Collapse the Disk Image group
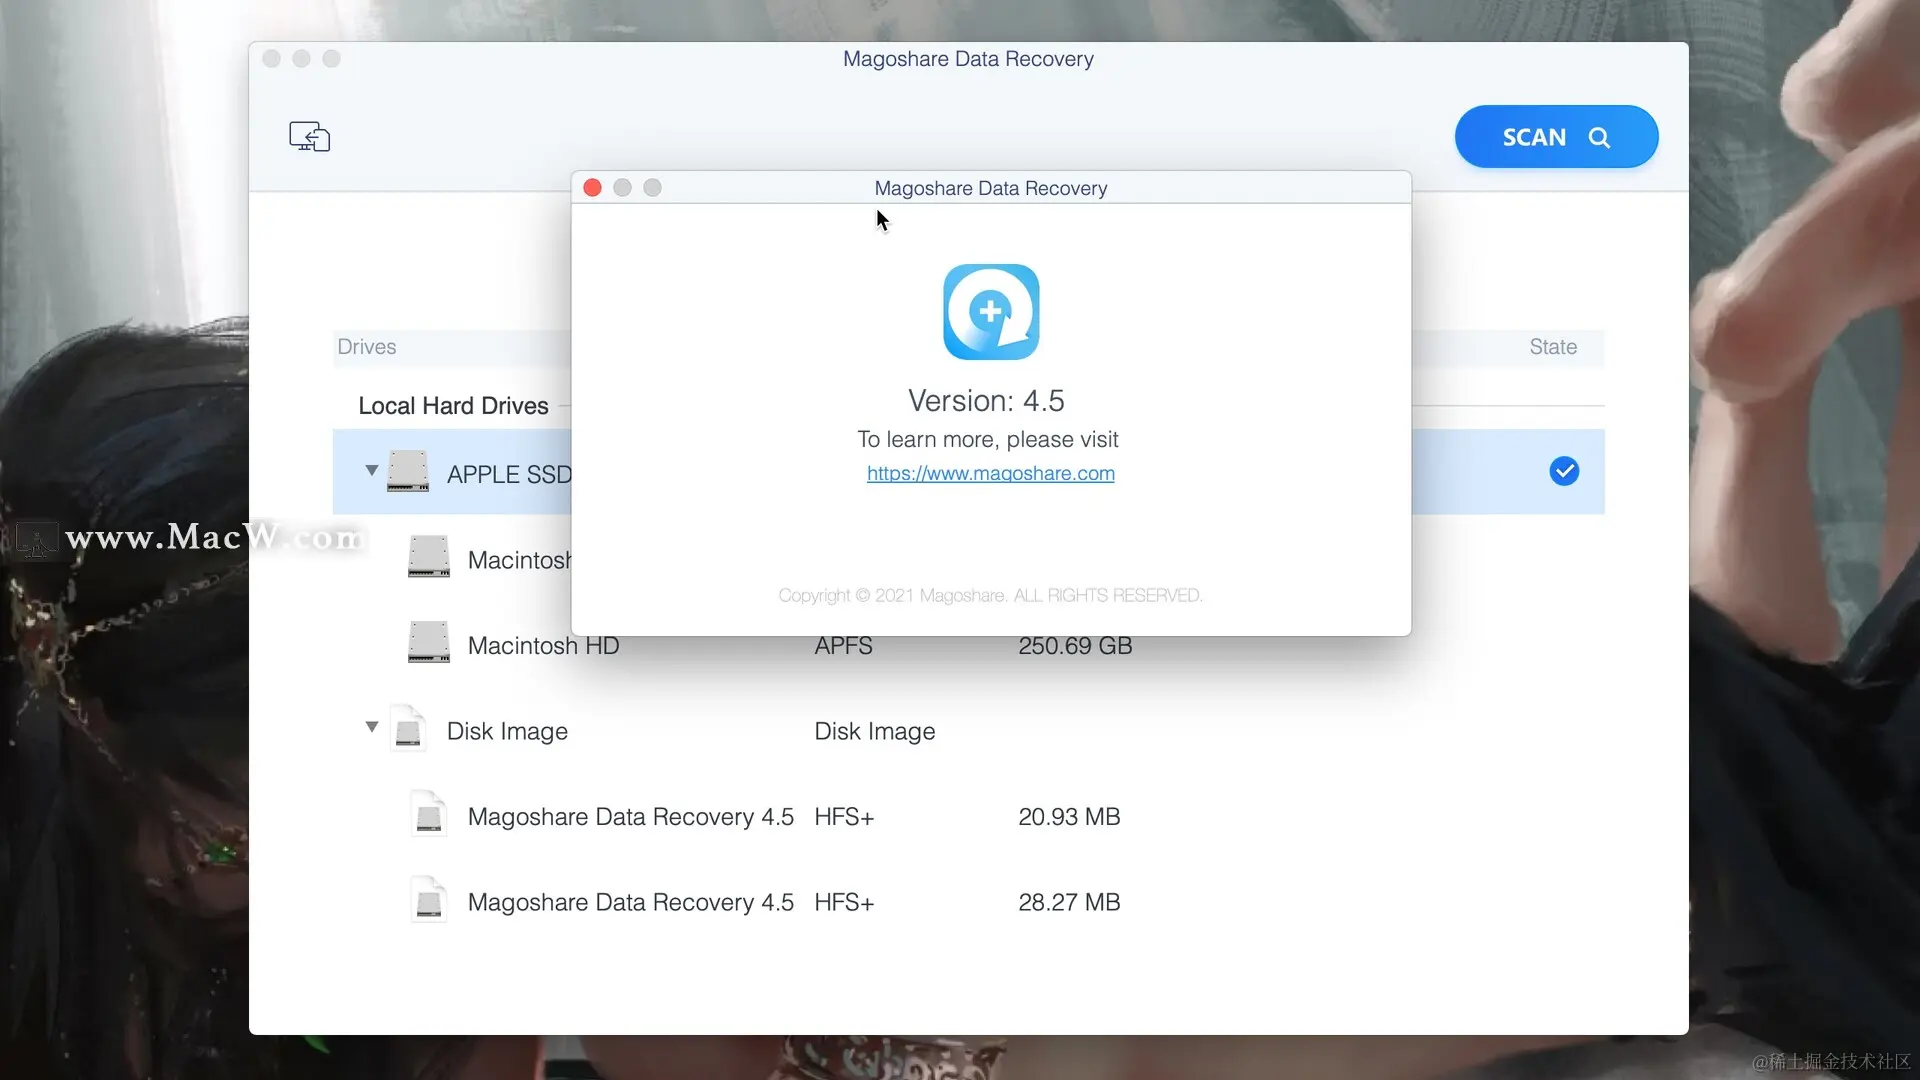This screenshot has width=1920, height=1080. [x=371, y=727]
